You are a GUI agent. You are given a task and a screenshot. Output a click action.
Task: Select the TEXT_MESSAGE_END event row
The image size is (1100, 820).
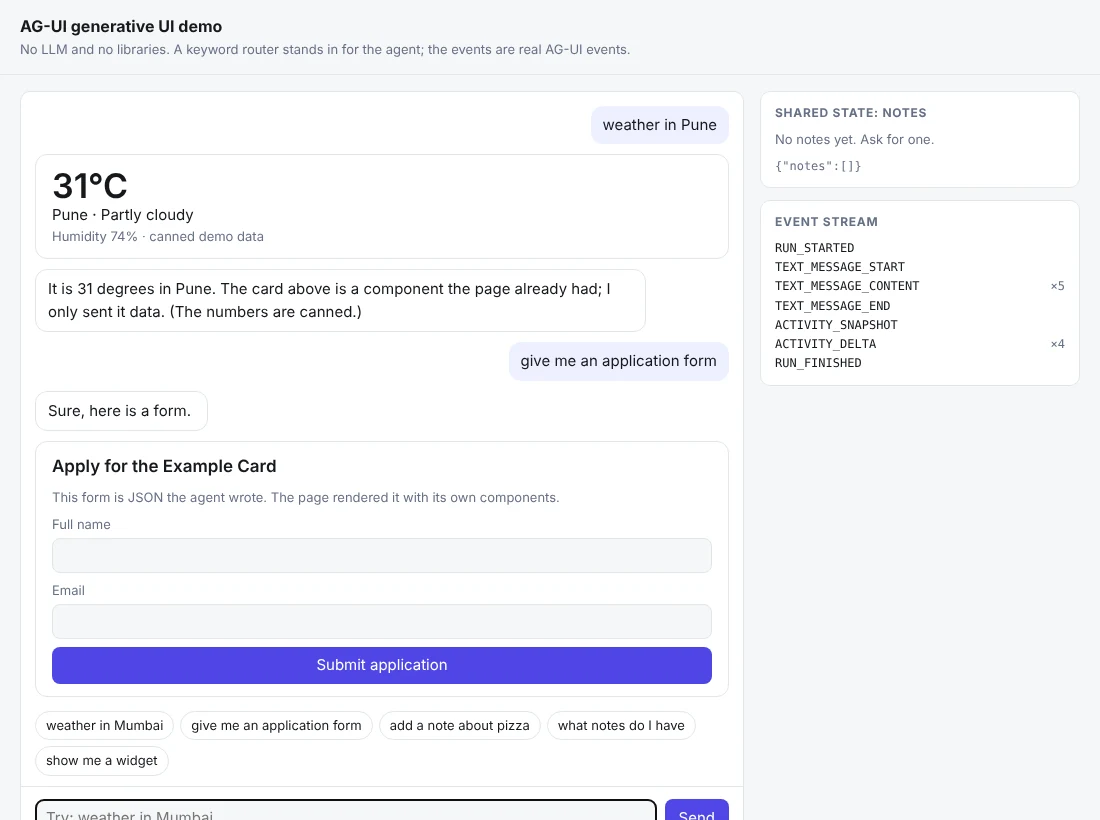click(920, 306)
